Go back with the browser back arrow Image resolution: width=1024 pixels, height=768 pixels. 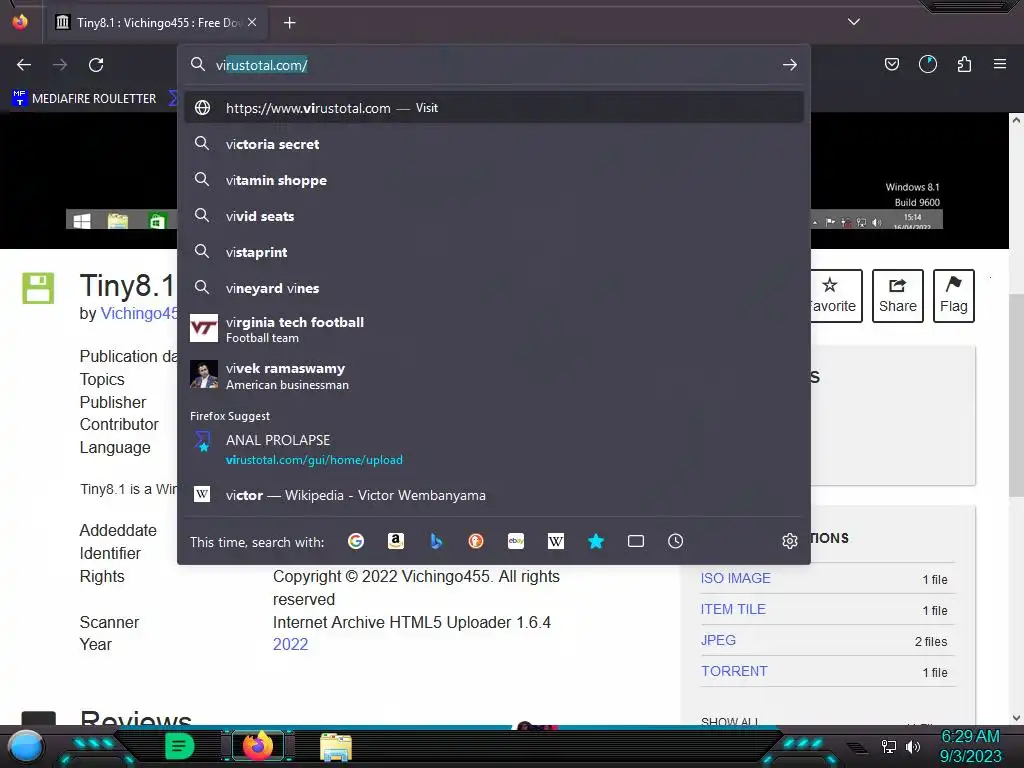pos(24,65)
